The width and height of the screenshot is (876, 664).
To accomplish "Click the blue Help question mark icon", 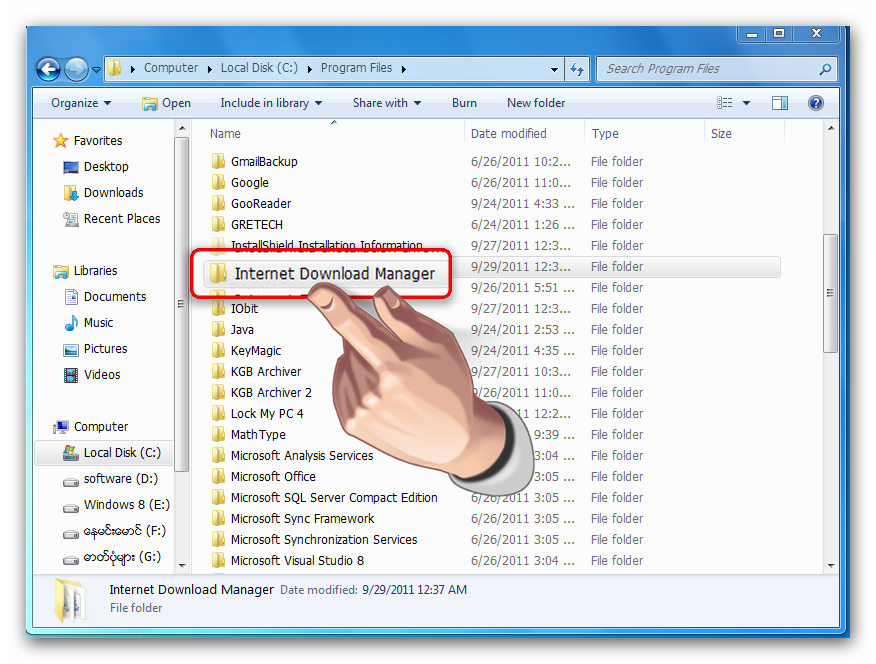I will (x=815, y=103).
